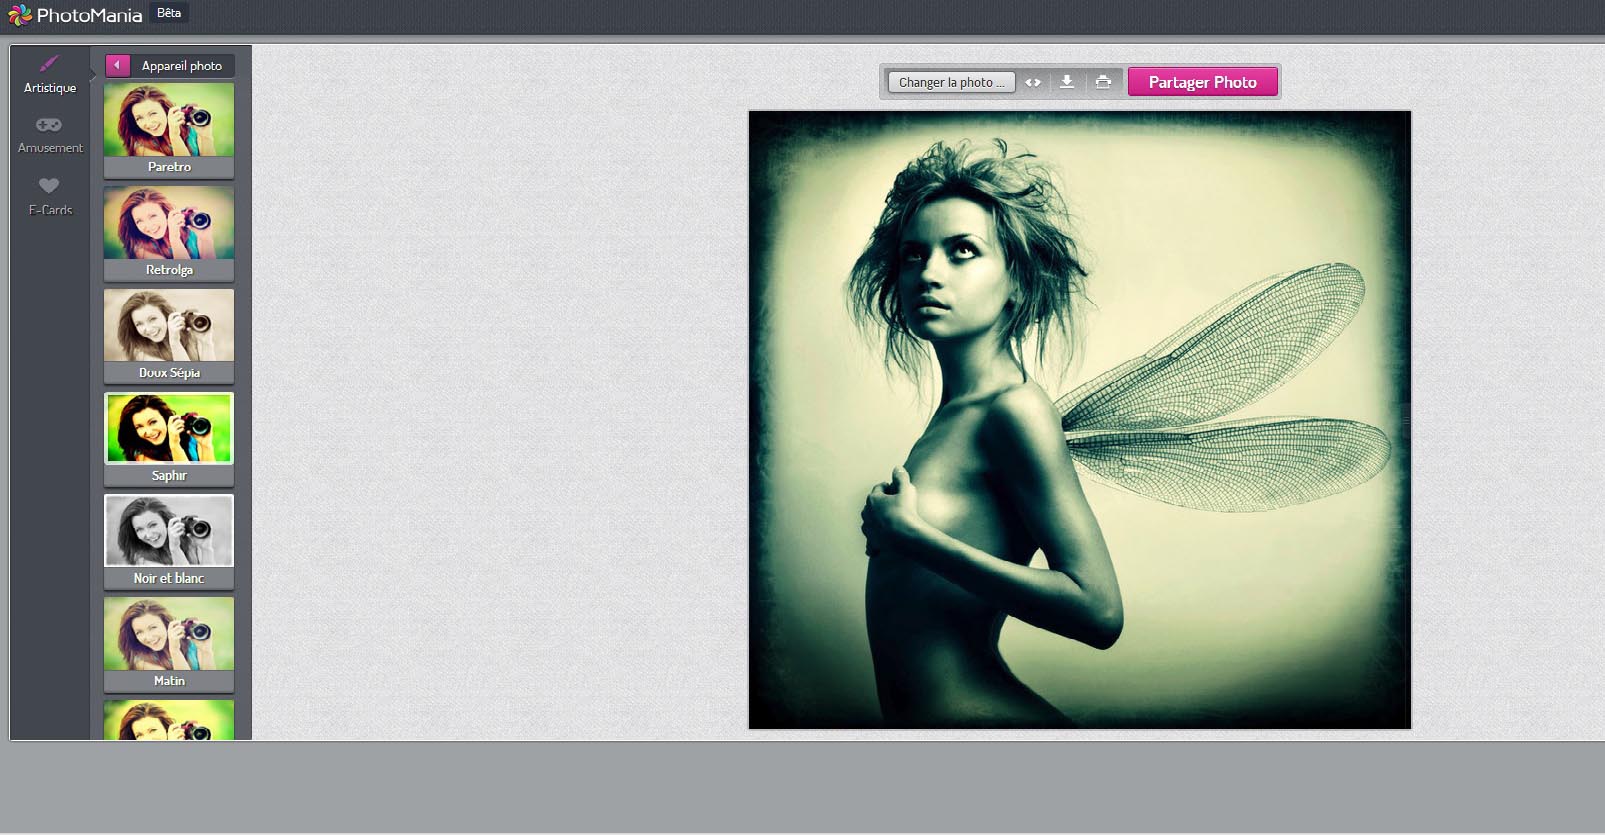Click the Partager Photo button

[1202, 82]
